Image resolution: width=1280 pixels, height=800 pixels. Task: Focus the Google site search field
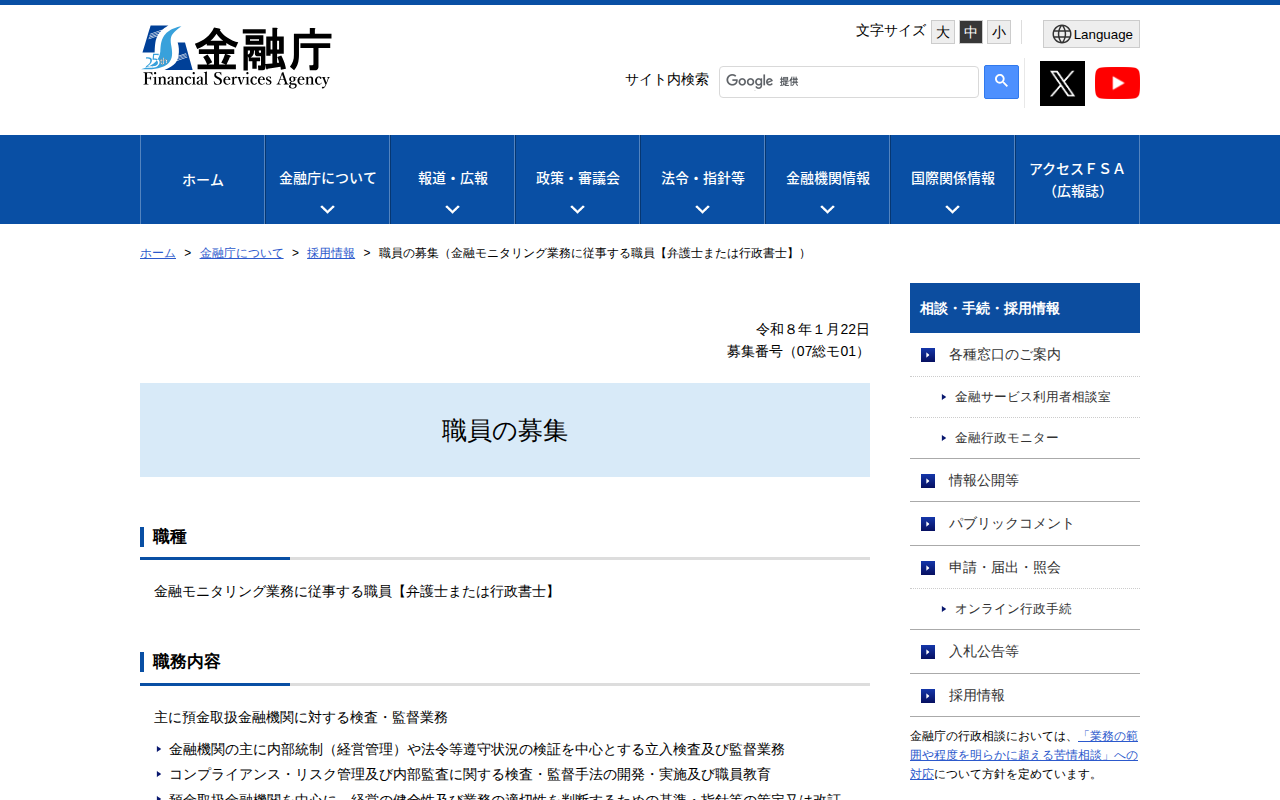(848, 82)
